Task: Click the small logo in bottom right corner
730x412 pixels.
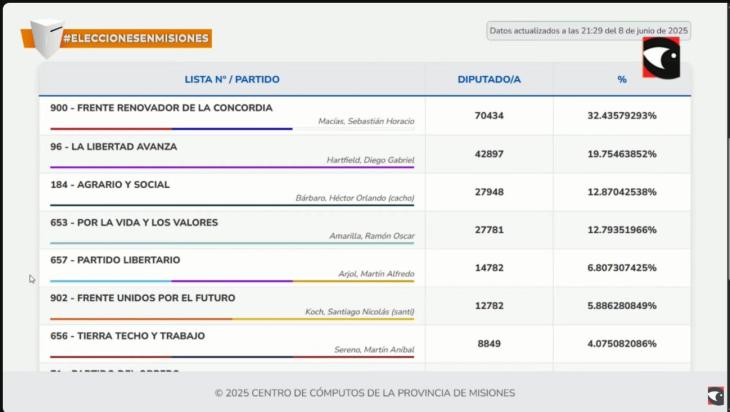Action: 715,395
